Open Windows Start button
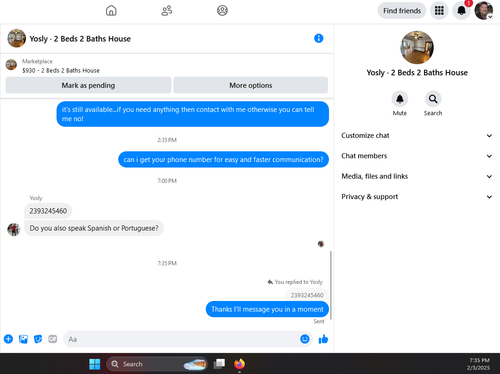This screenshot has height=374, width=500. [95, 364]
